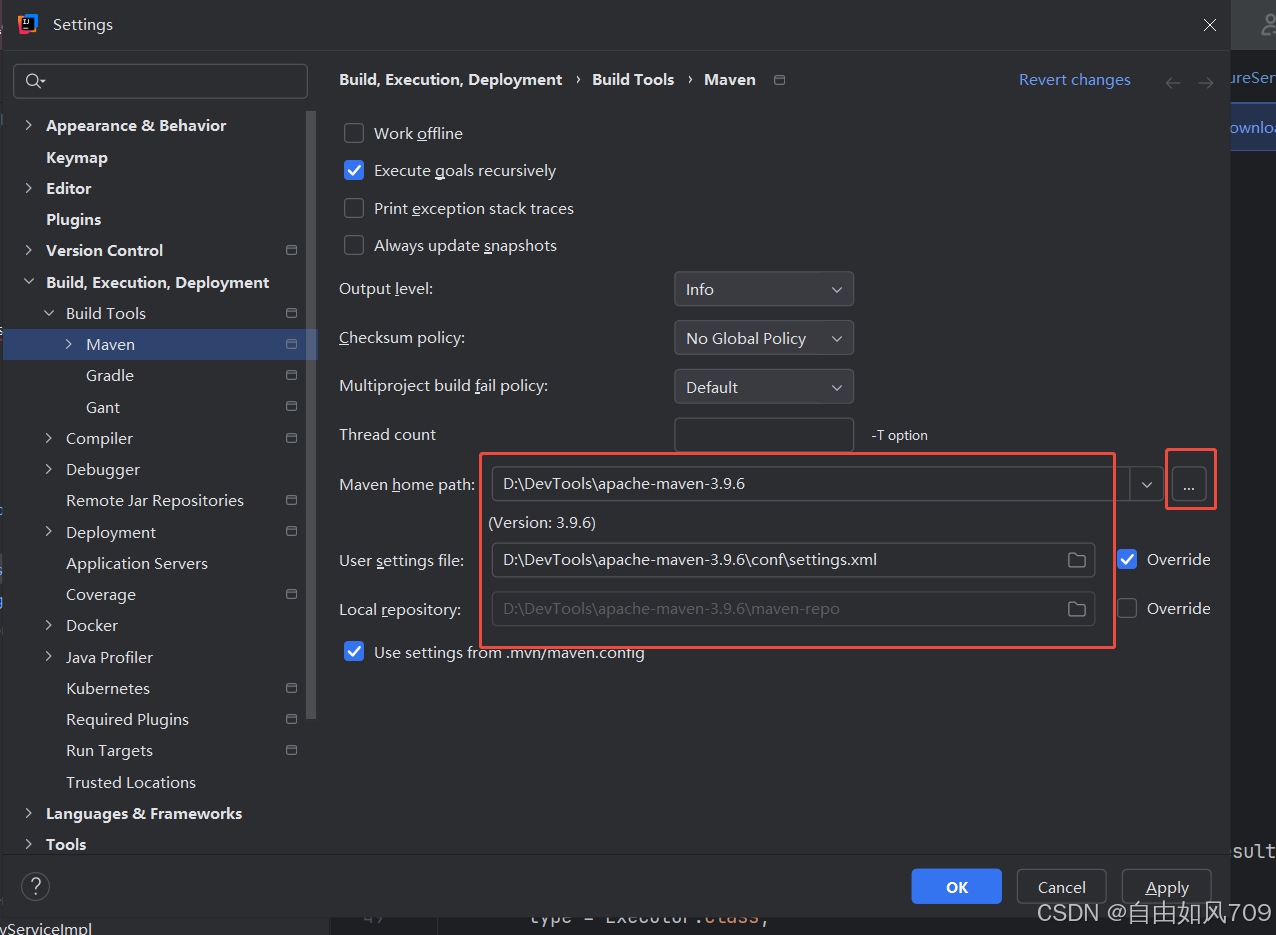Click the Apply button
The width and height of the screenshot is (1276, 935).
(x=1167, y=887)
